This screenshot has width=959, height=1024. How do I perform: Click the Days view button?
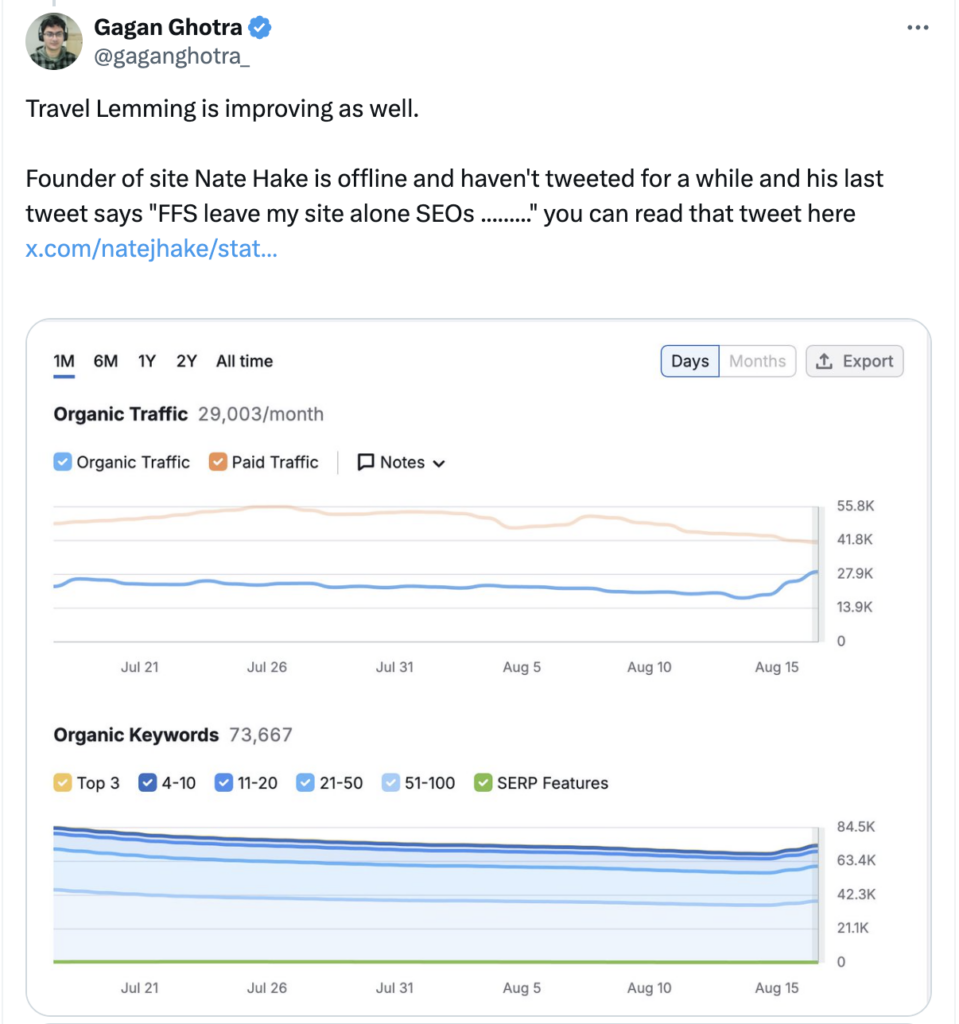tap(690, 361)
